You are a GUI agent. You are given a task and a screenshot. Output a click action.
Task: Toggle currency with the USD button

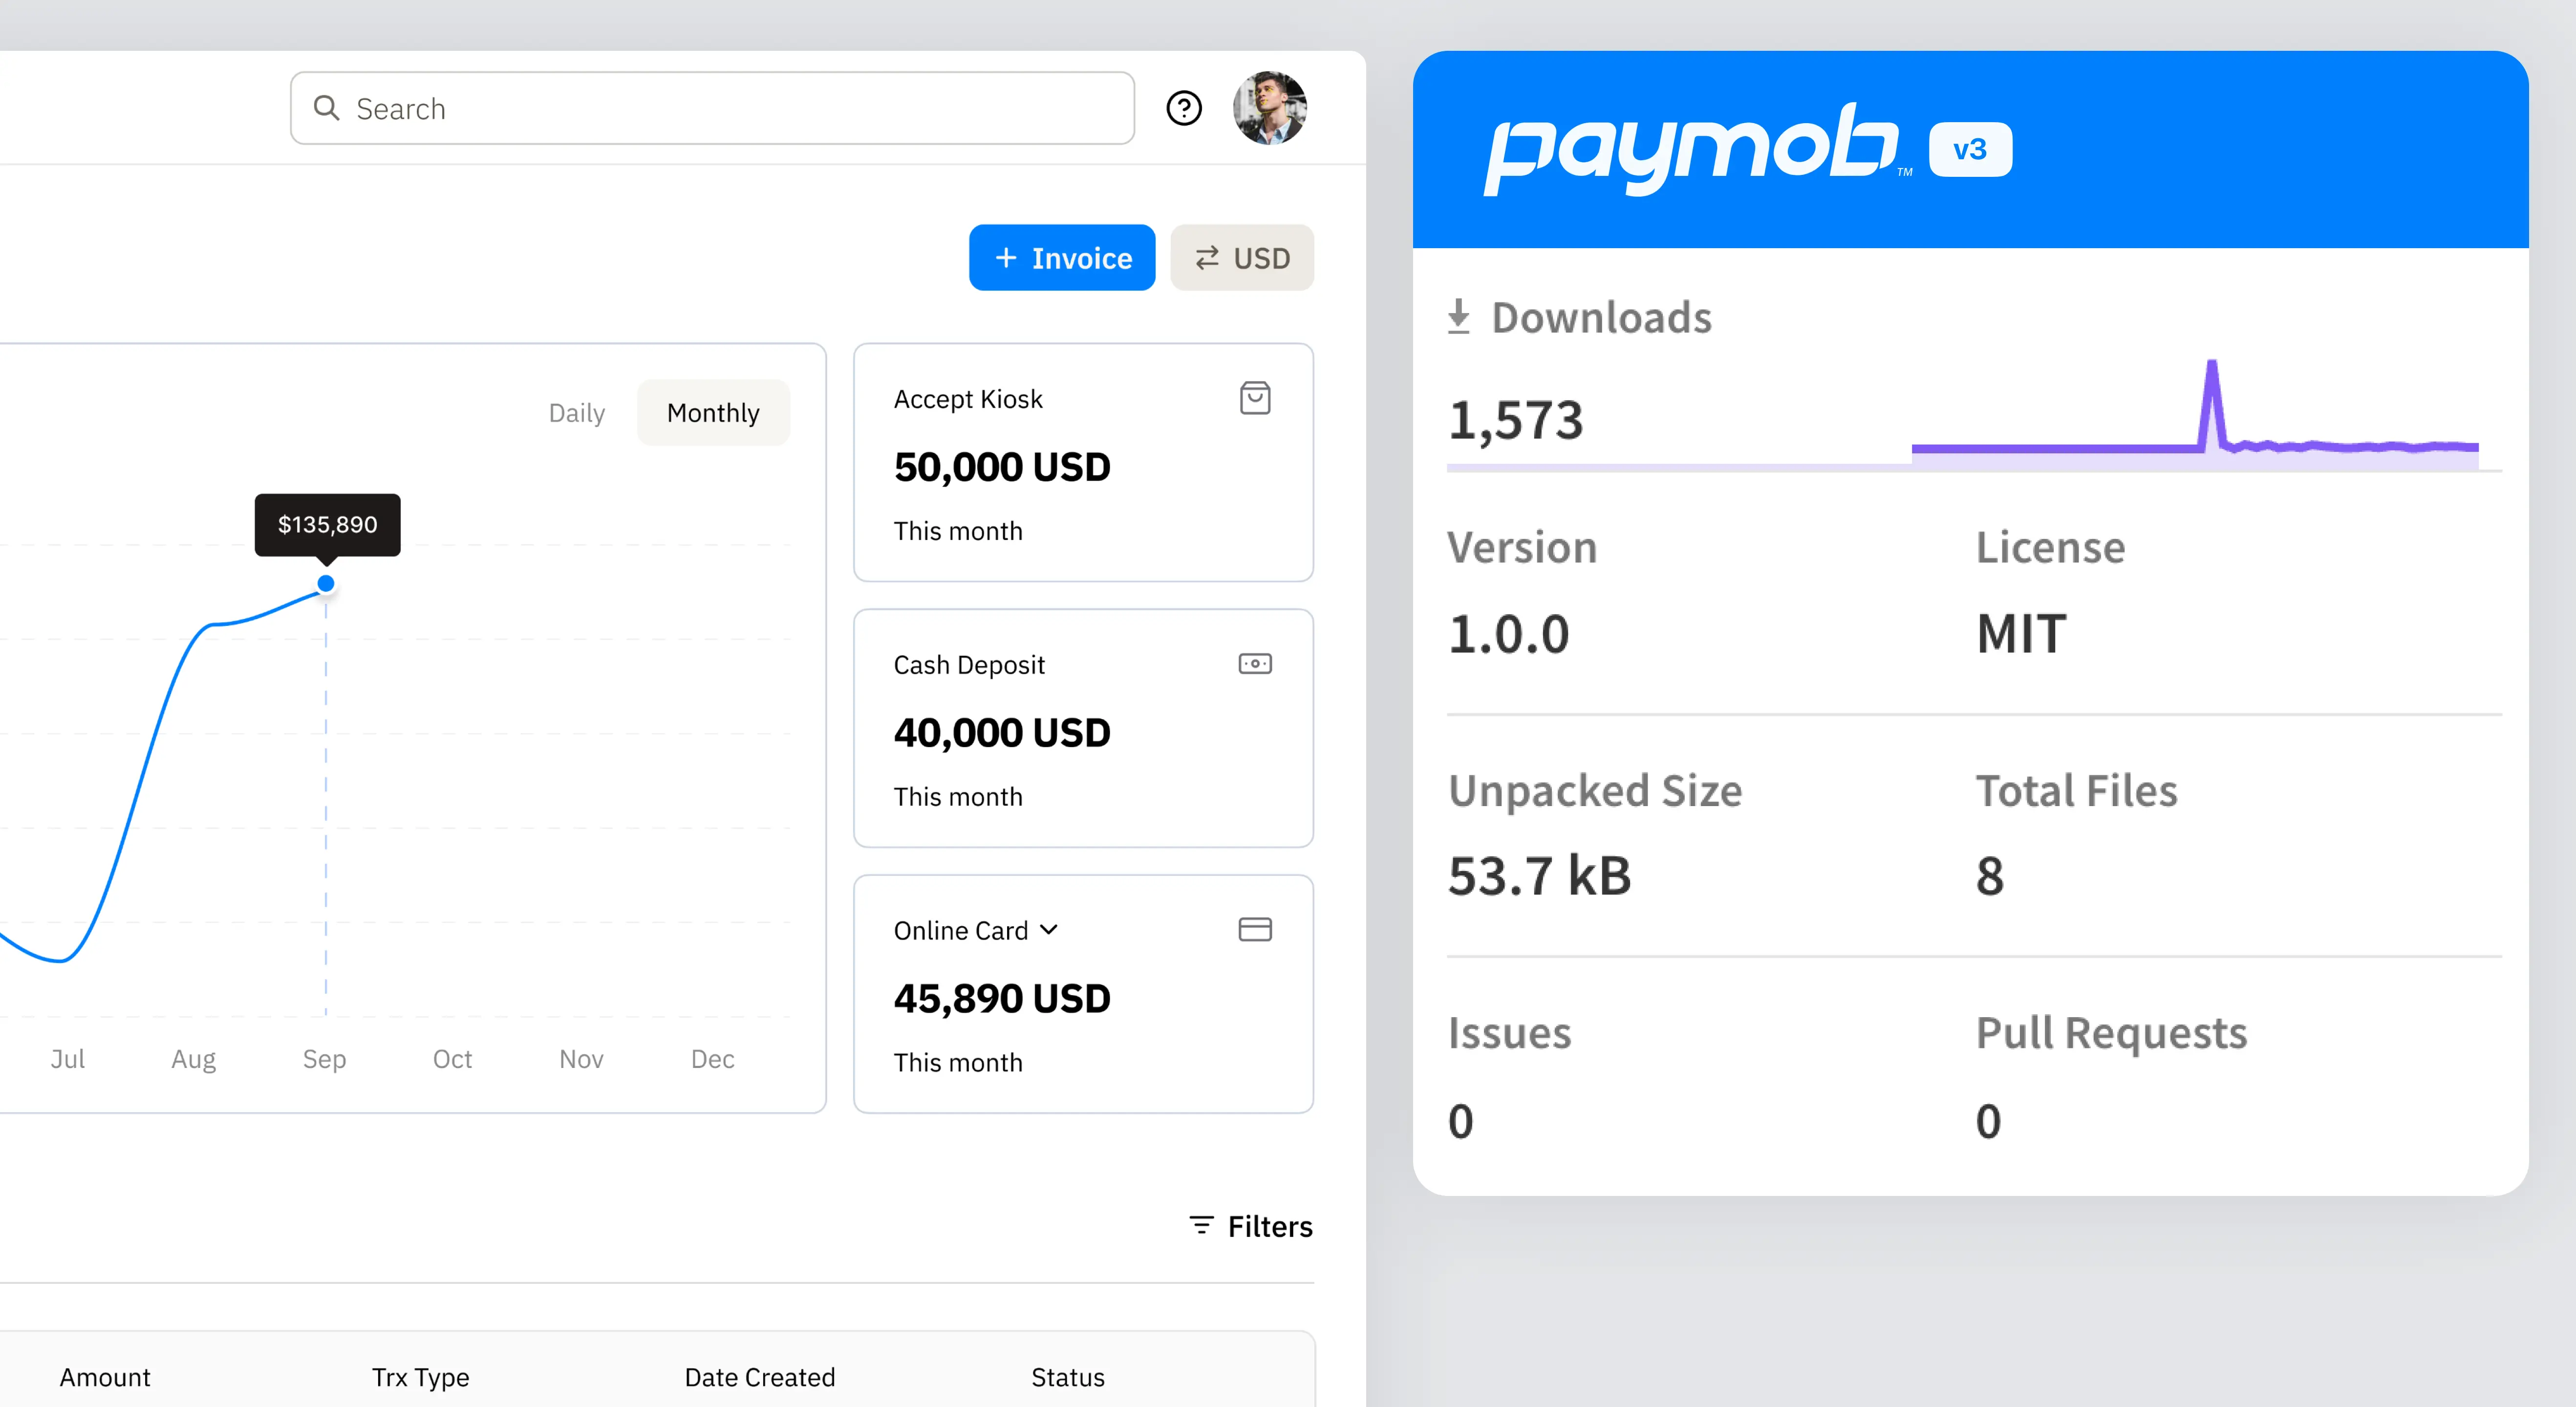1242,258
